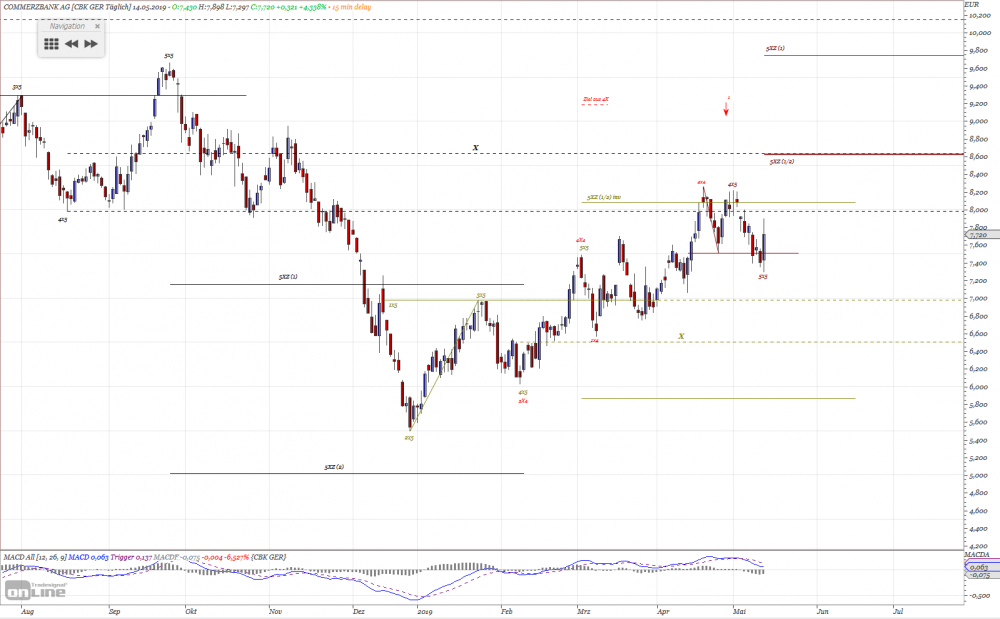Open the grid overview icon in Navigation panel

pos(51,44)
